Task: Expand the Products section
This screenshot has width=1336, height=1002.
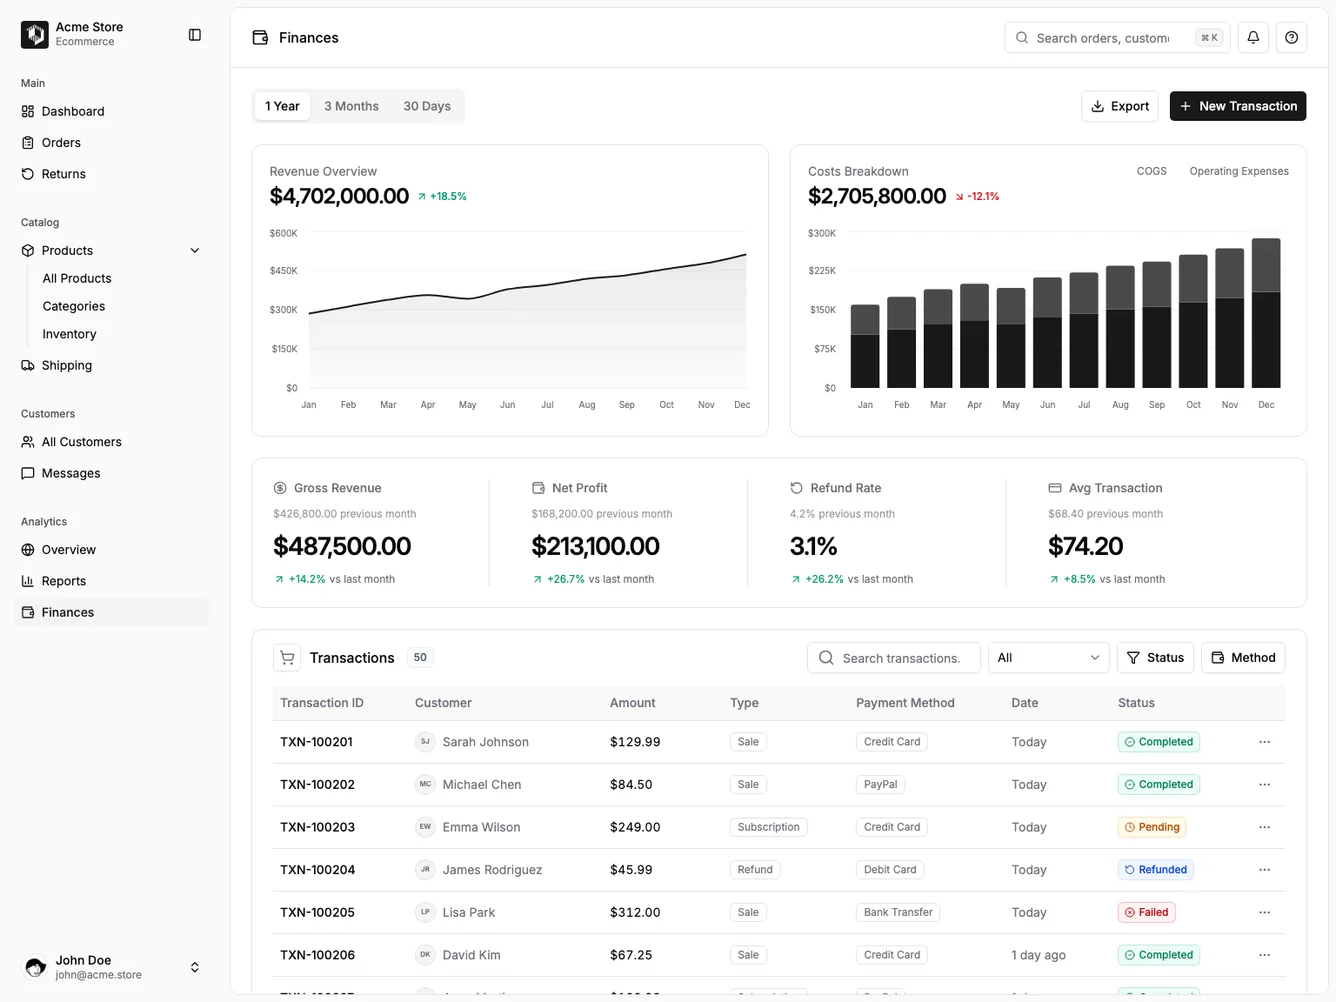Action: (x=194, y=250)
